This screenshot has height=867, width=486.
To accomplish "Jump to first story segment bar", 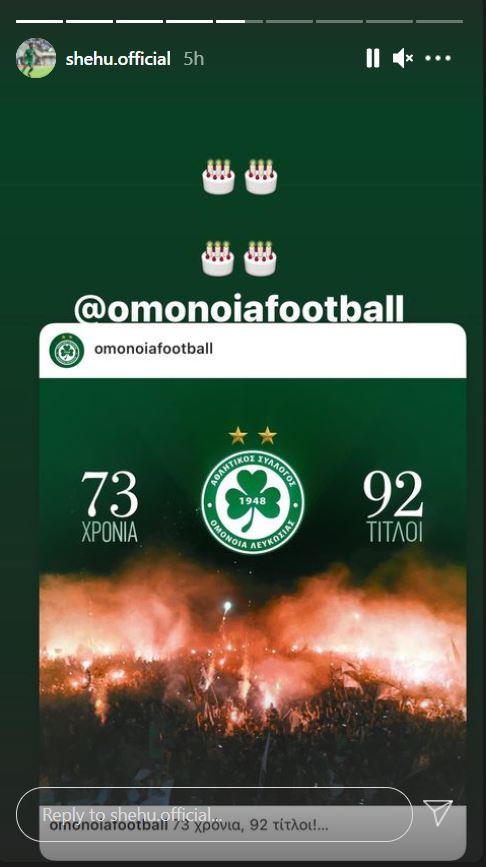I will click(39, 22).
